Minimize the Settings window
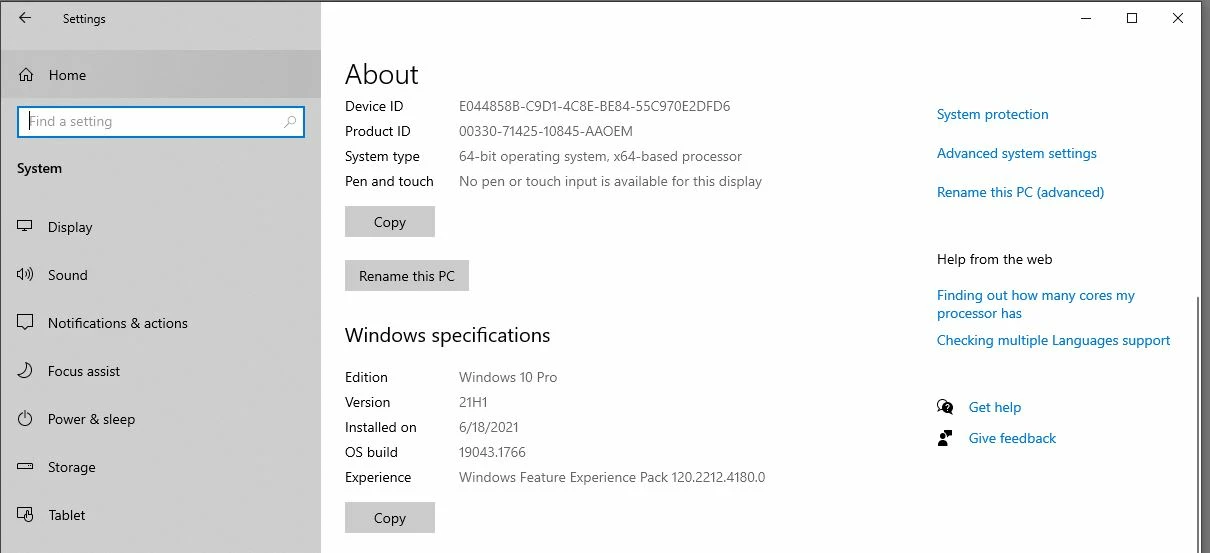The height and width of the screenshot is (553, 1210). 1086,18
